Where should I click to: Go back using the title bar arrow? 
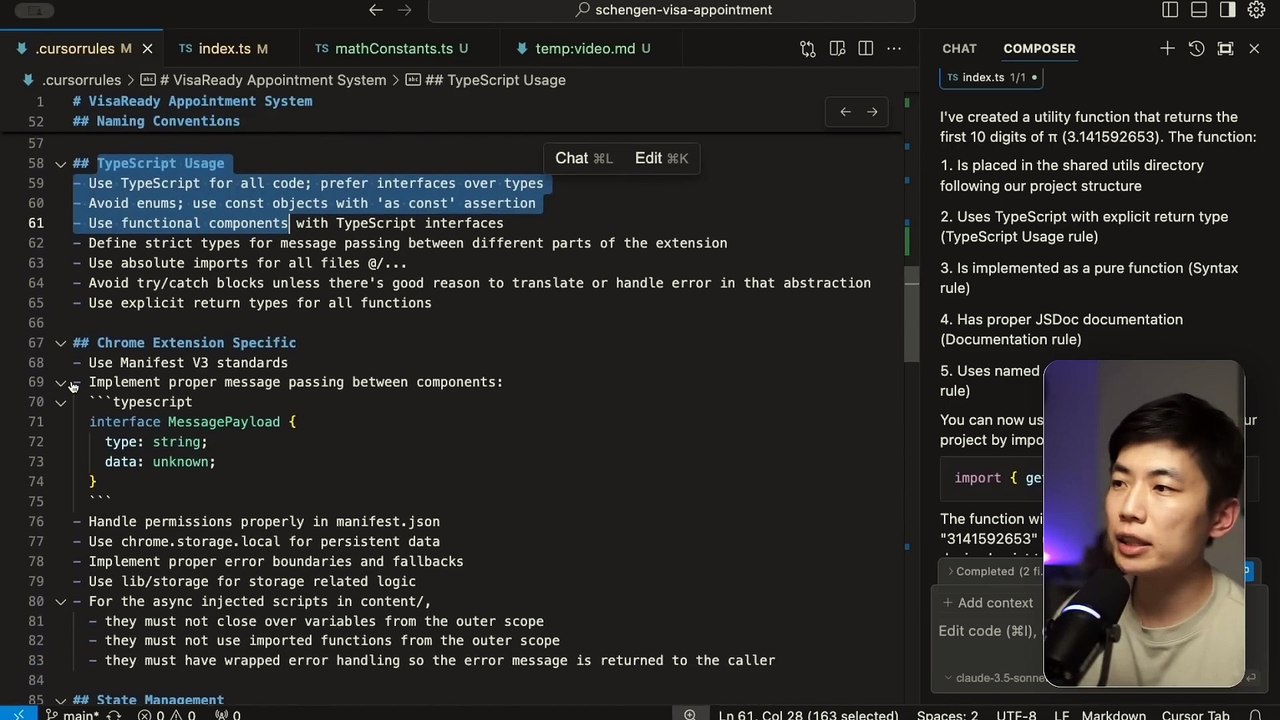click(x=376, y=10)
